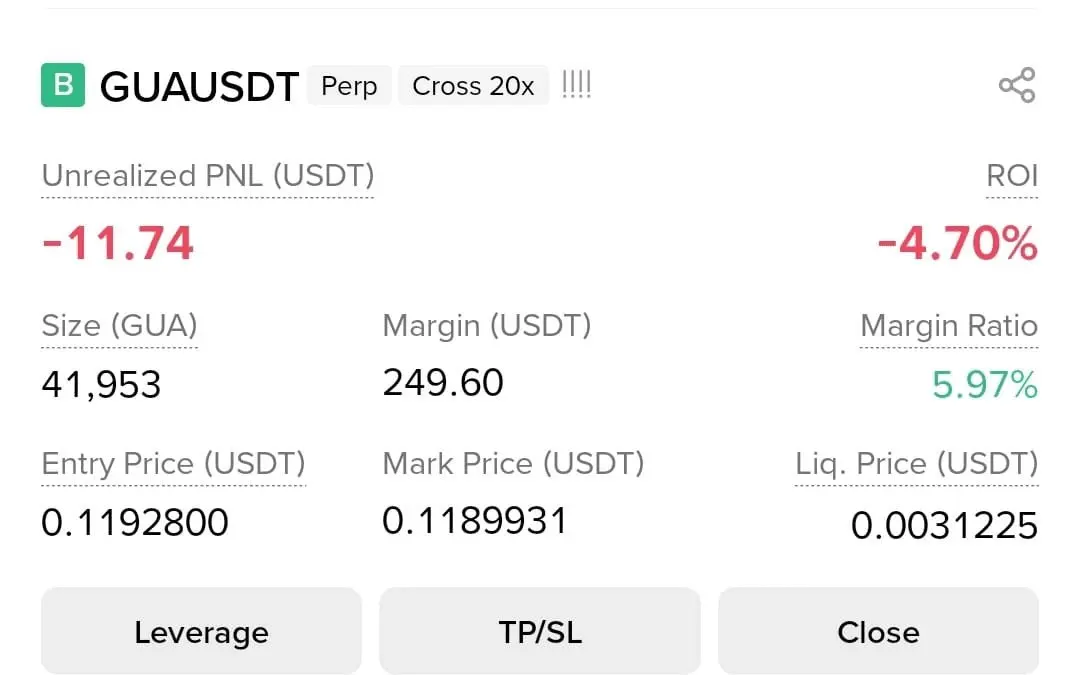Tap the four-bar ADL indicator
Image resolution: width=1079 pixels, height=675 pixels.
coord(577,85)
